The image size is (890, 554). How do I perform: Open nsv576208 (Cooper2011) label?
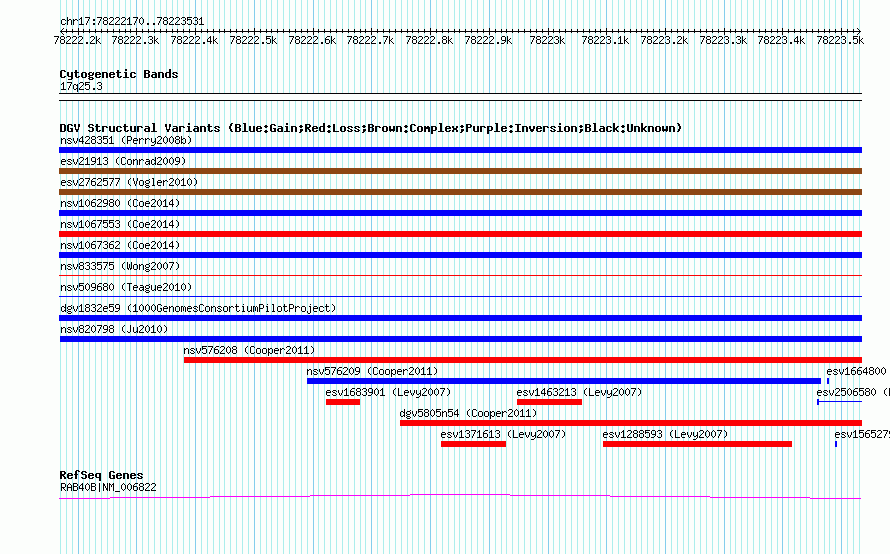tap(249, 350)
